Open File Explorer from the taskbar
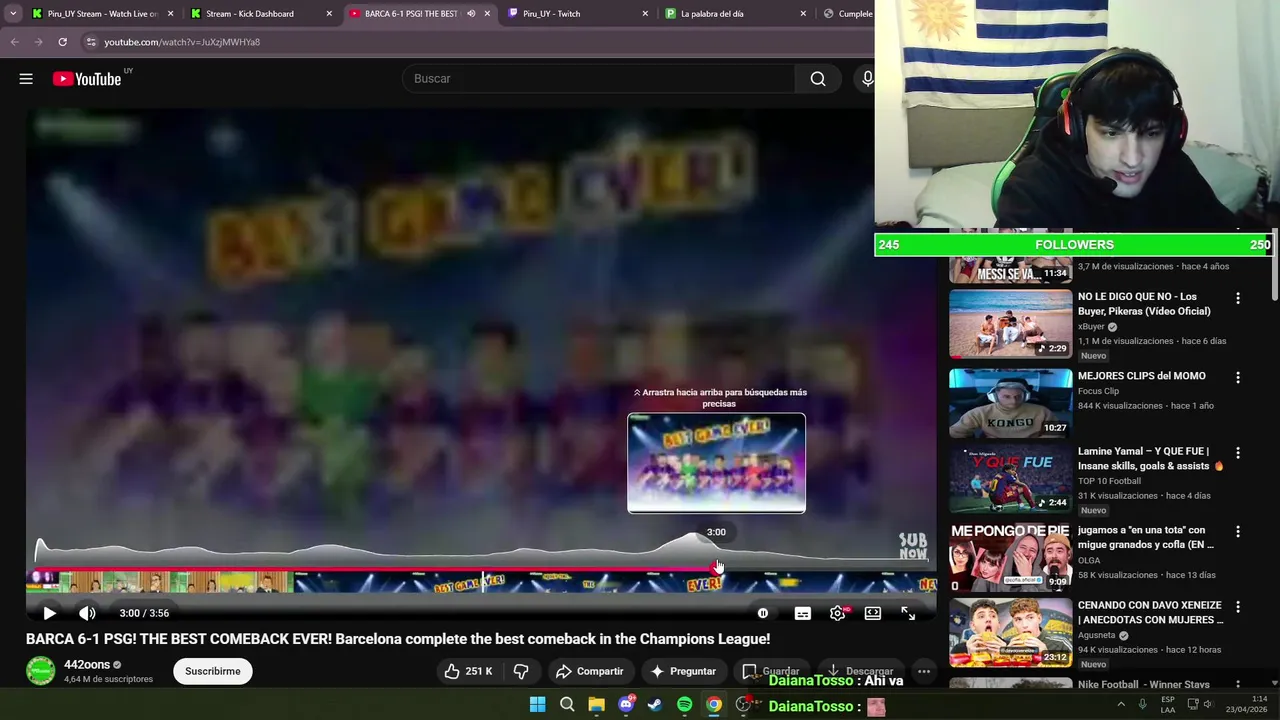Viewport: 1280px width, 720px height. tap(596, 705)
